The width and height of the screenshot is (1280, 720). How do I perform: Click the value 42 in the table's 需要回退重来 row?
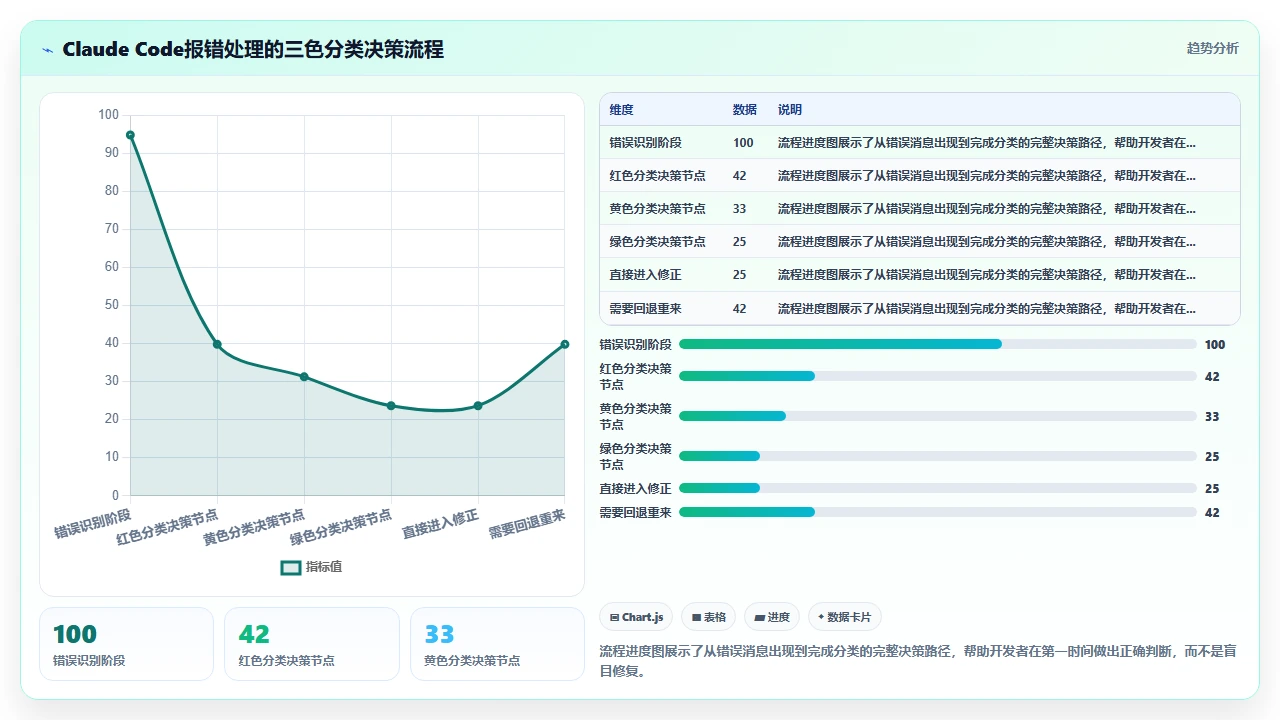pos(739,309)
